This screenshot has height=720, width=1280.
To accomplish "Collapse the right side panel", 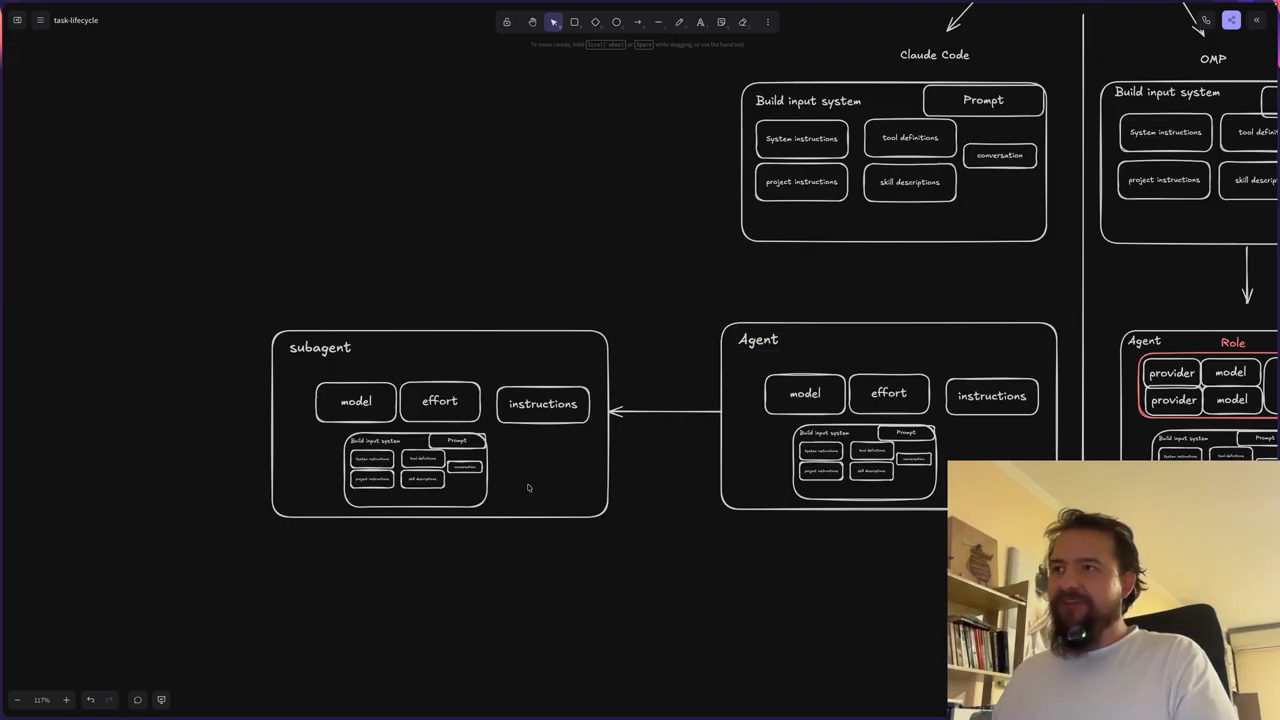I will 1257,20.
